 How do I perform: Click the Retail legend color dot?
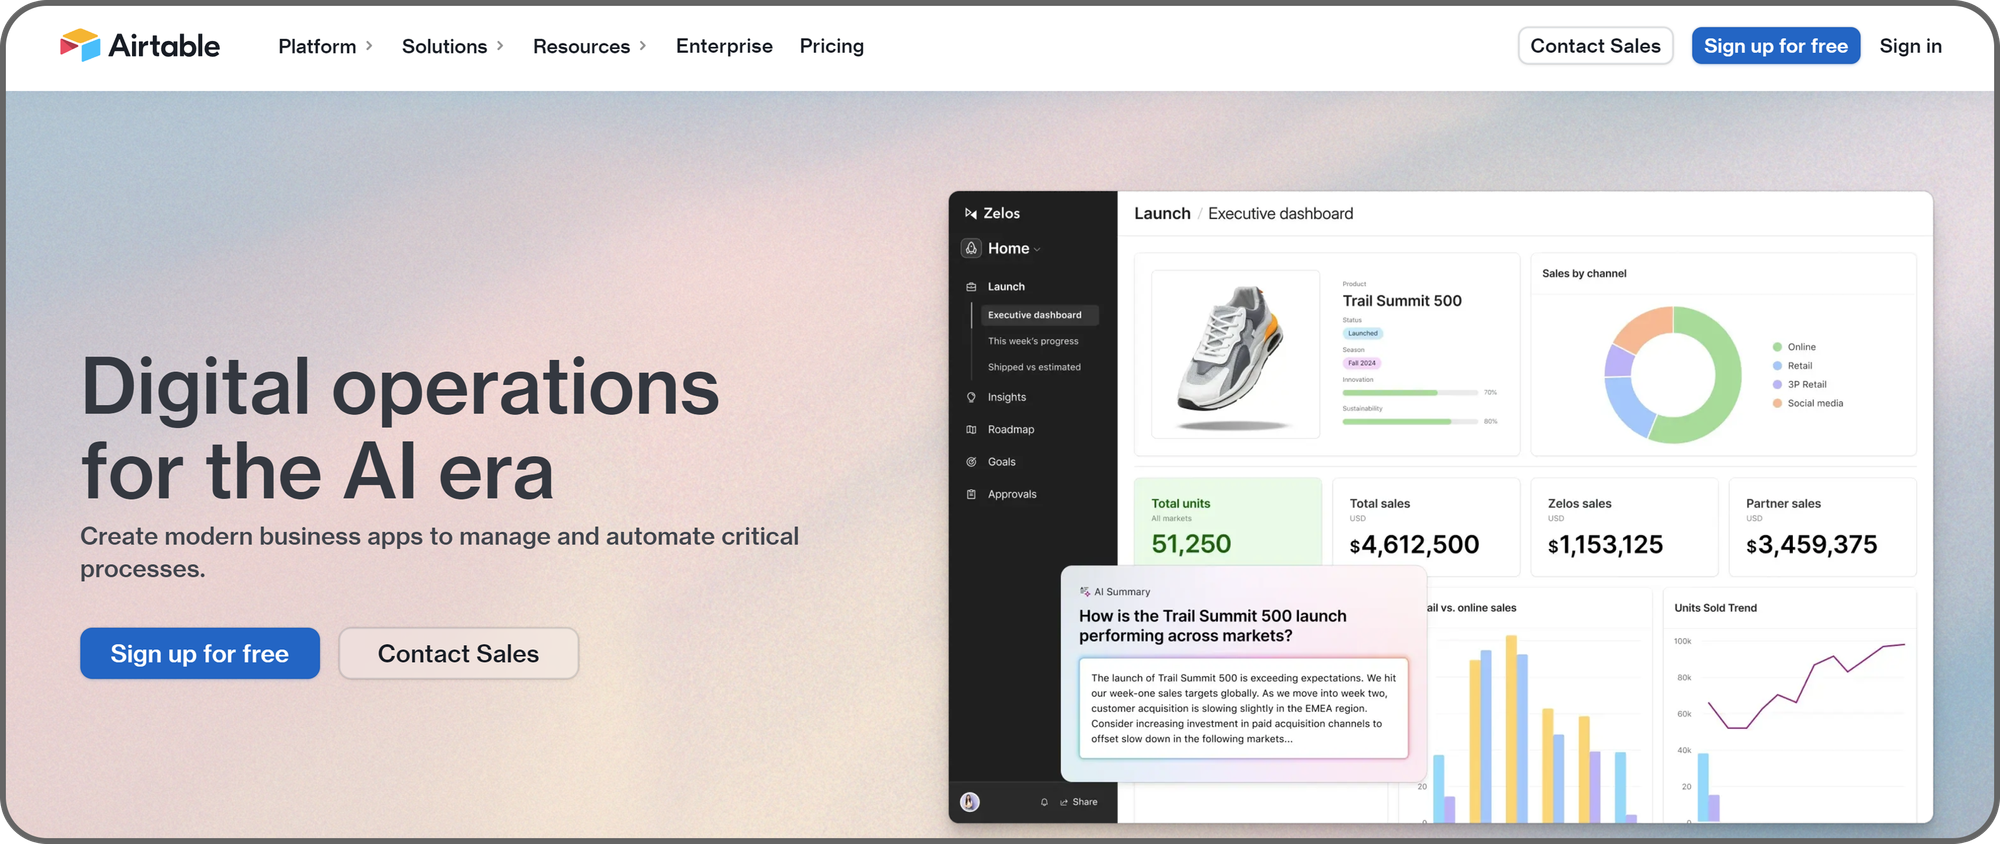pos(1777,366)
